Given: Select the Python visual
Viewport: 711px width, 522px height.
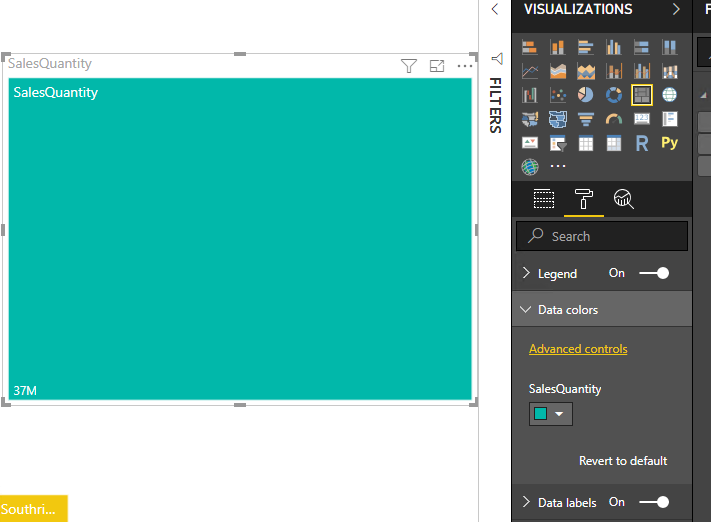Looking at the screenshot, I should click(669, 143).
